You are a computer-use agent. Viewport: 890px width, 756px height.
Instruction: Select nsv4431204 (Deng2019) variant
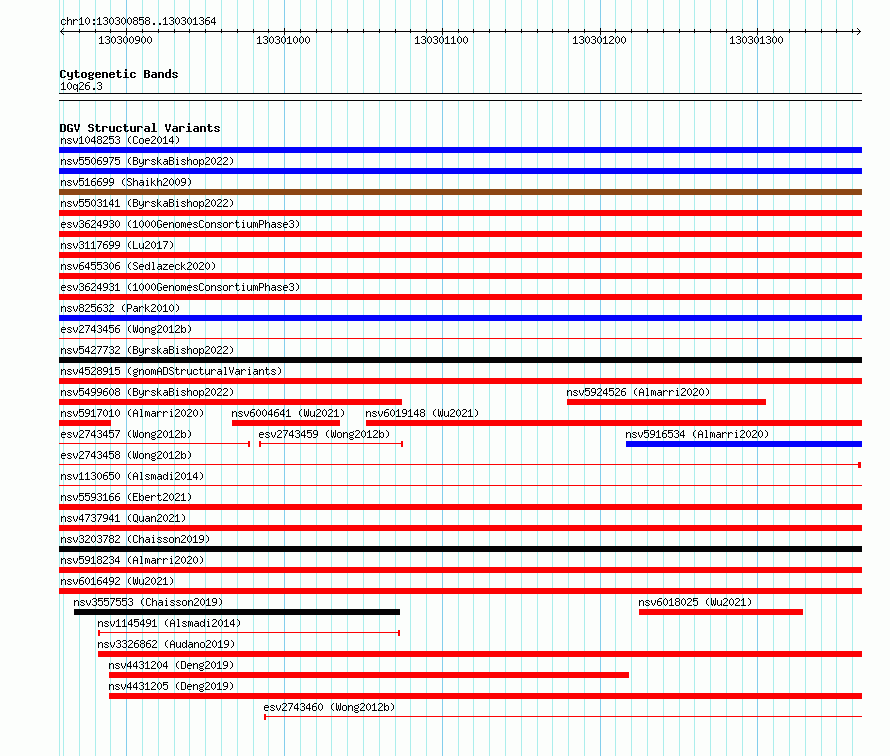click(171, 665)
